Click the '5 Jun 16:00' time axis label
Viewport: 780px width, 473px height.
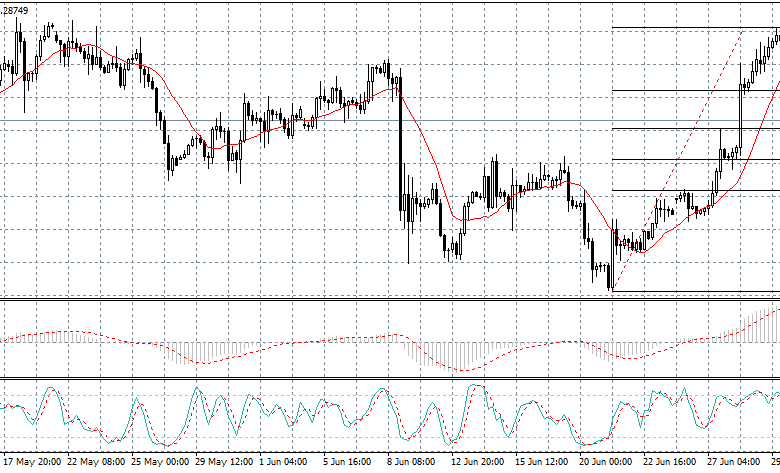[350, 463]
